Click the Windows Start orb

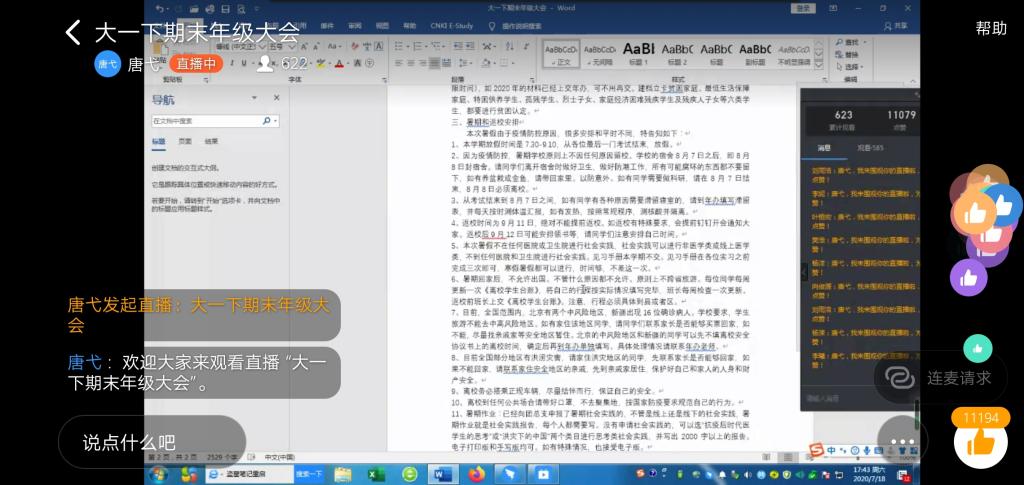pyautogui.click(x=157, y=475)
